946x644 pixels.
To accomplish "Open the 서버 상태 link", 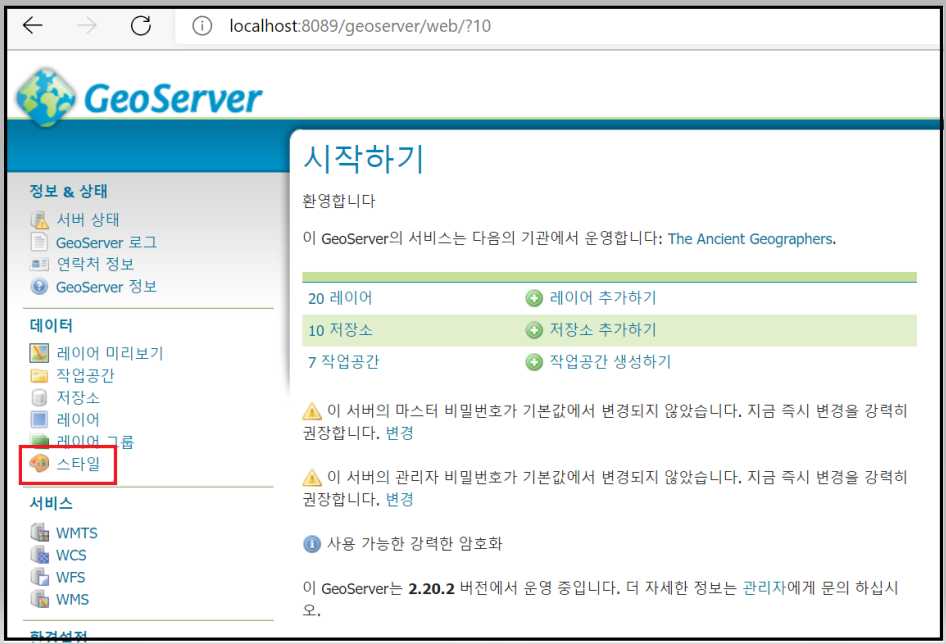I will (88, 220).
